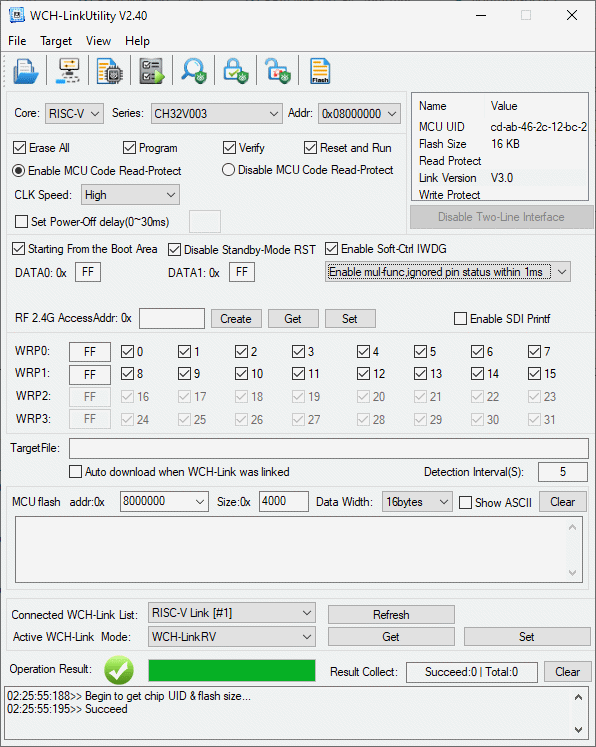Click the Refresh button for WCH-Link list
Screen dimensions: 596x747
coord(391,615)
